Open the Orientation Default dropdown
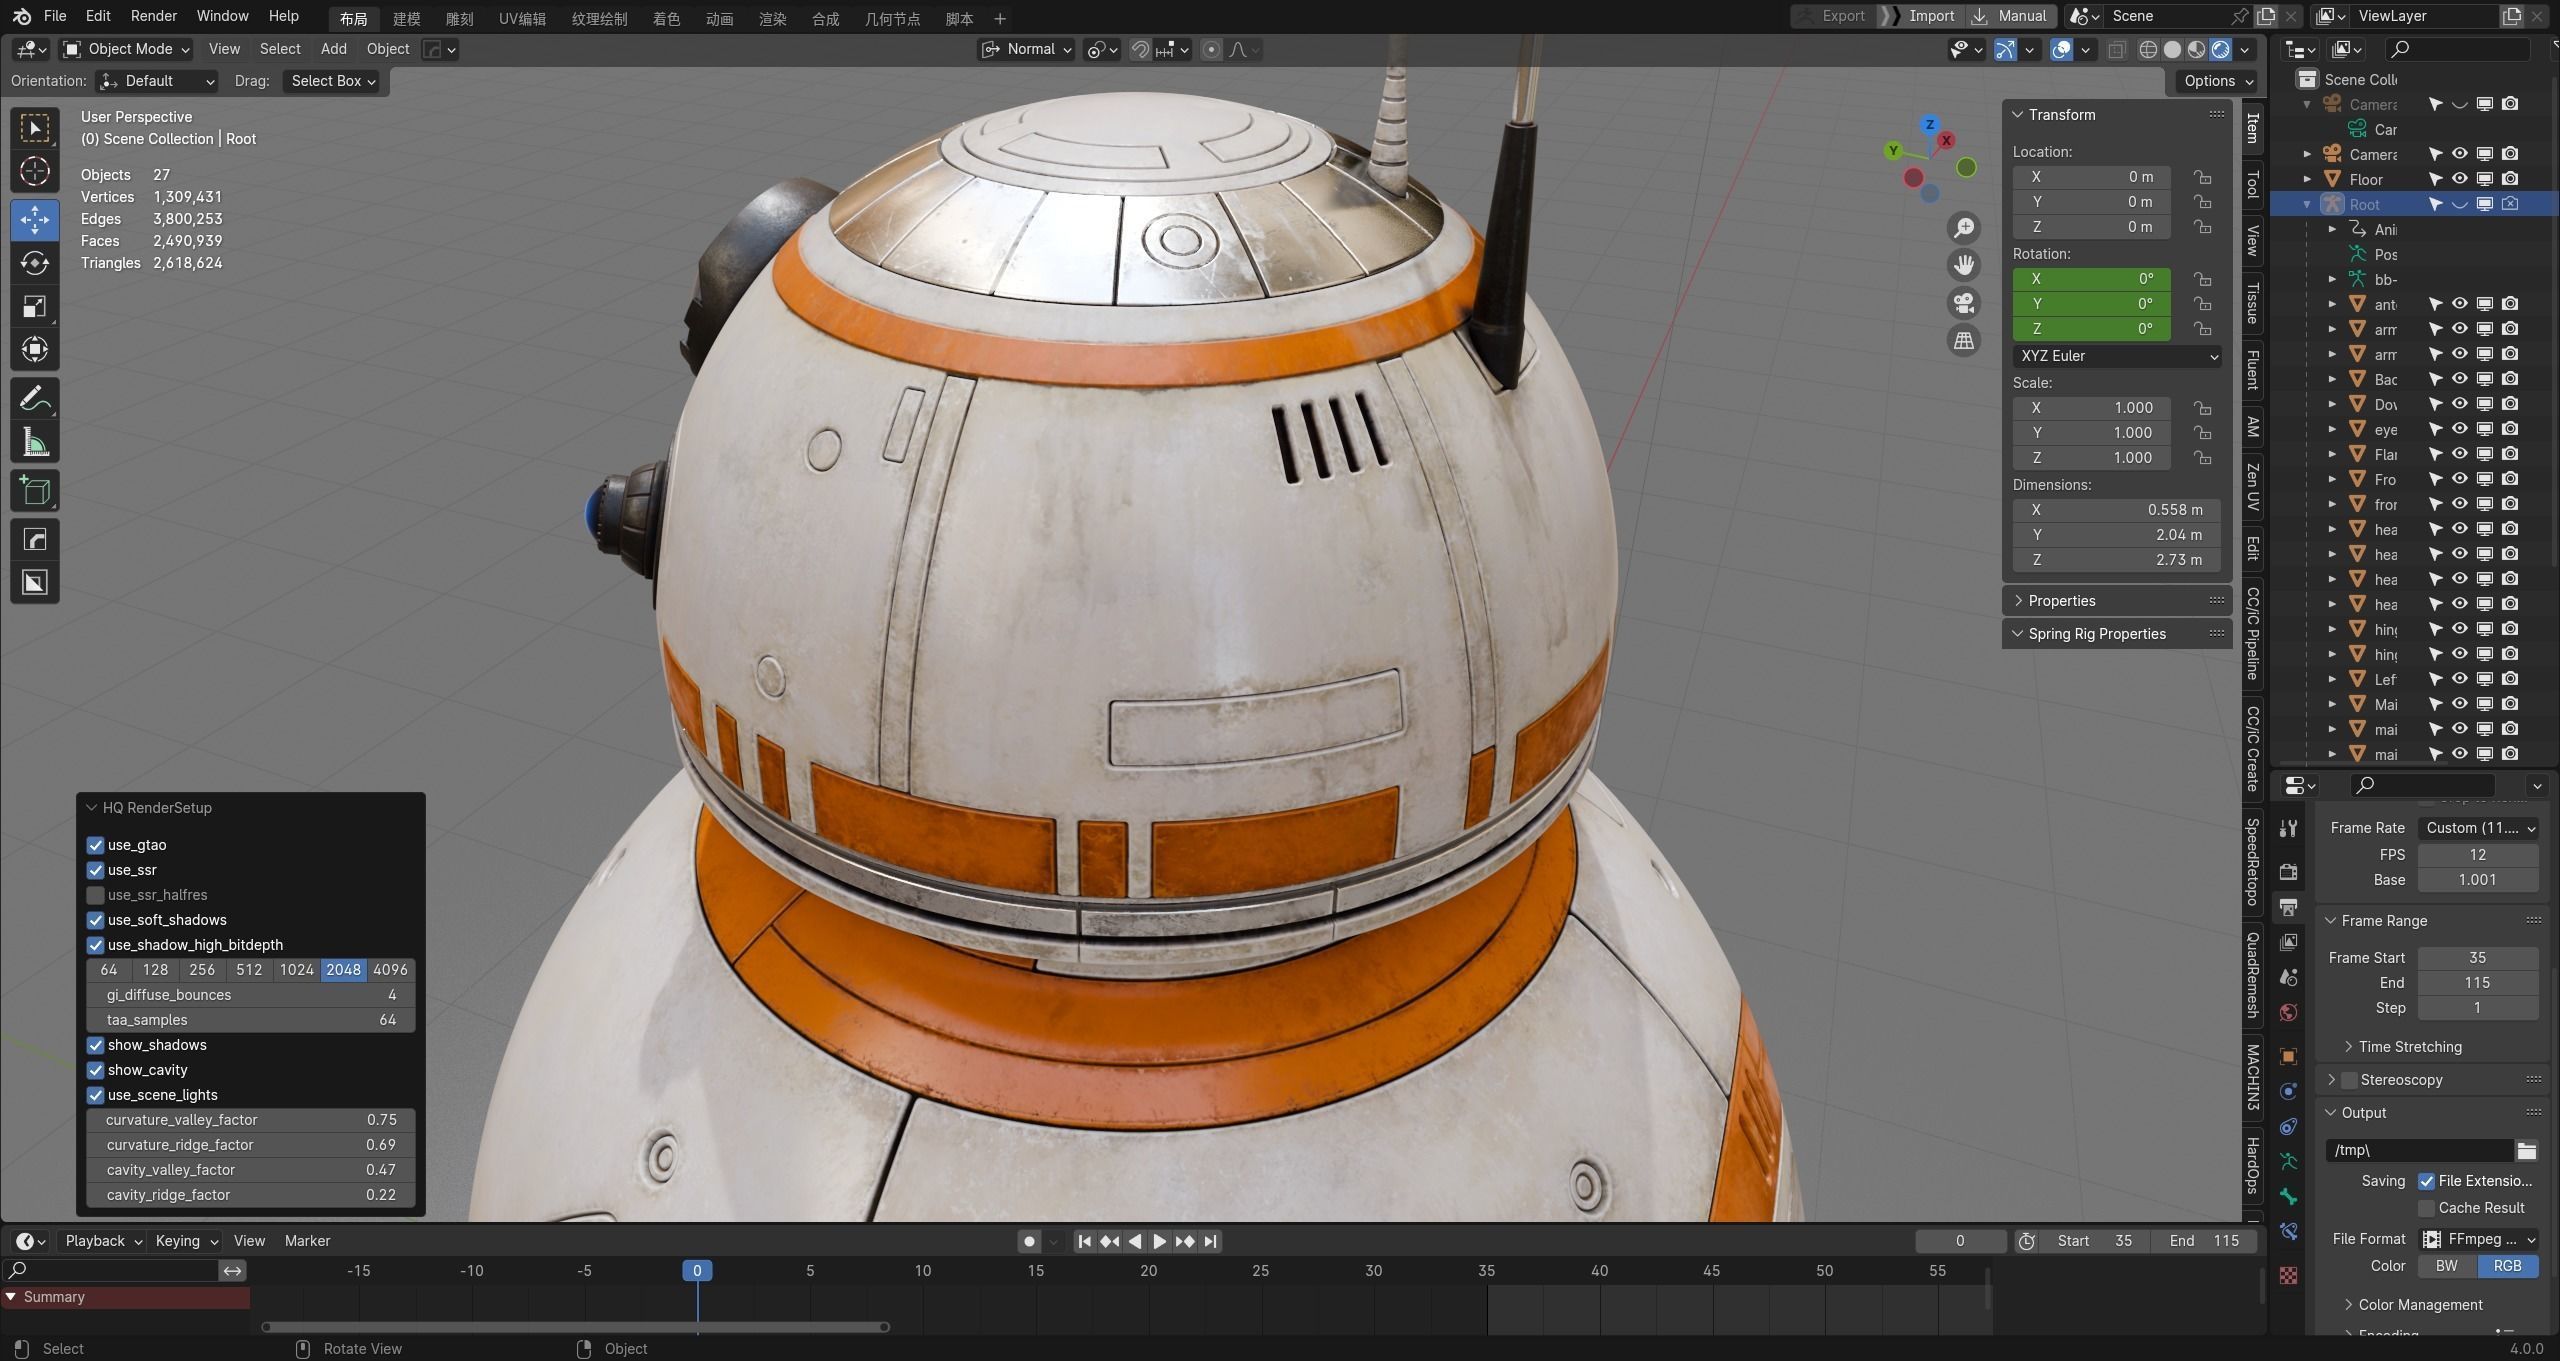This screenshot has width=2560, height=1361. pyautogui.click(x=157, y=81)
